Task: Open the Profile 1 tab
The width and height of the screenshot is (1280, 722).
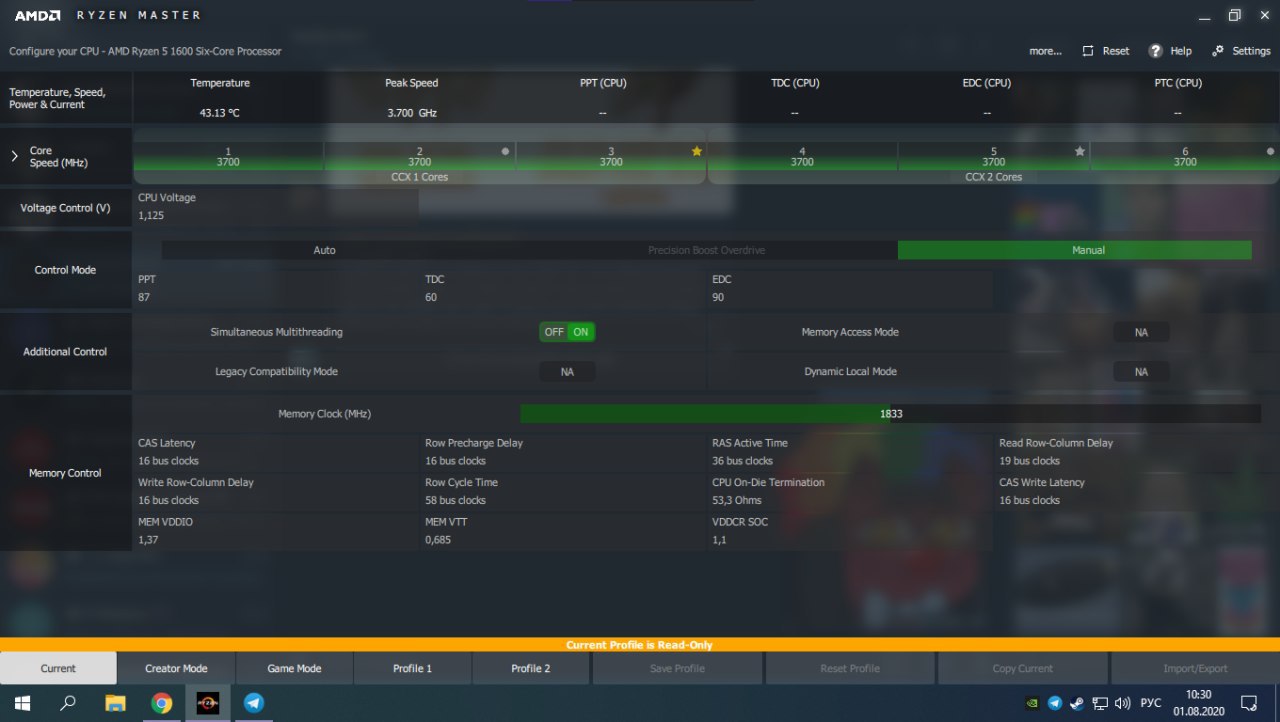Action: [412, 668]
